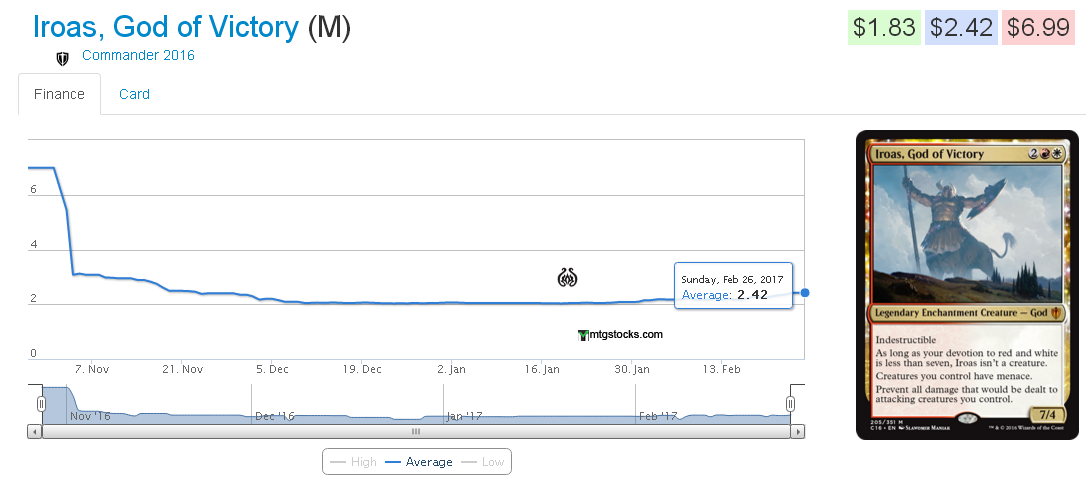Switch to the Card tab
The image size is (1086, 486).
(x=134, y=94)
